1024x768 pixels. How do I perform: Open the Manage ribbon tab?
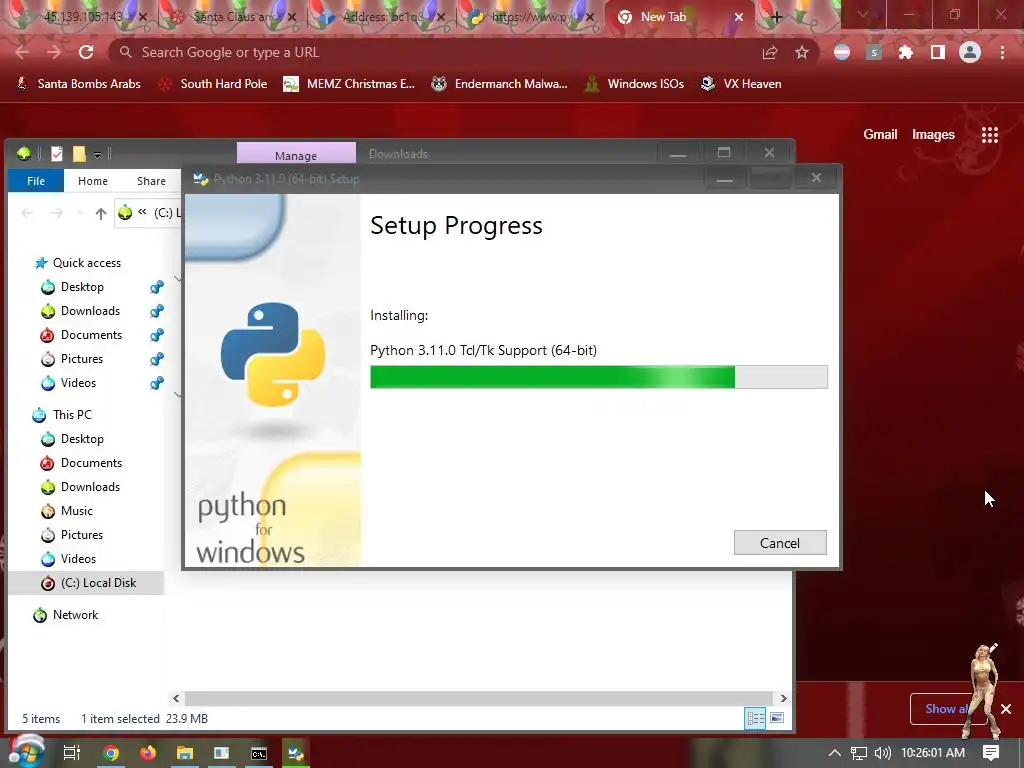pyautogui.click(x=296, y=155)
